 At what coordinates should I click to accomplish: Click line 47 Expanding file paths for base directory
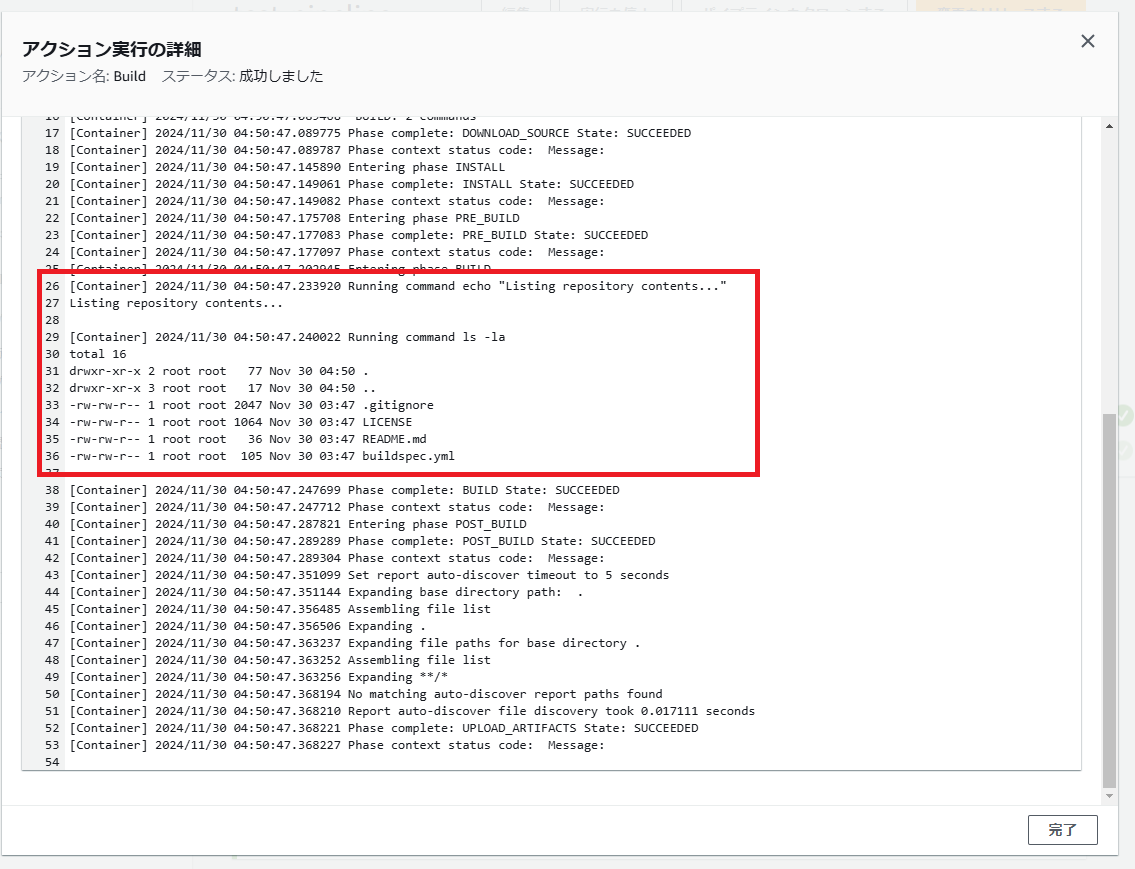(355, 643)
